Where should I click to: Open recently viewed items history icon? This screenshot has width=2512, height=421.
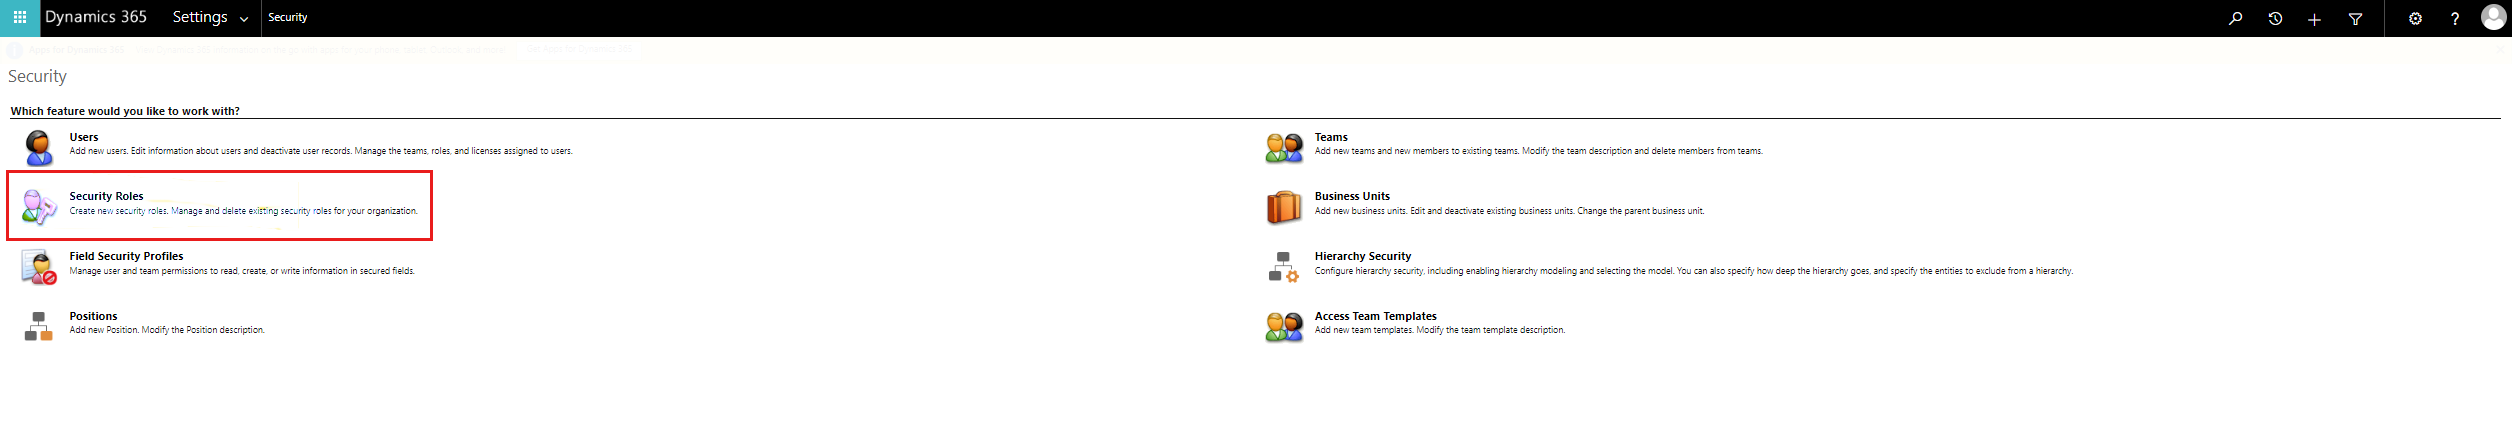pyautogui.click(x=2275, y=19)
